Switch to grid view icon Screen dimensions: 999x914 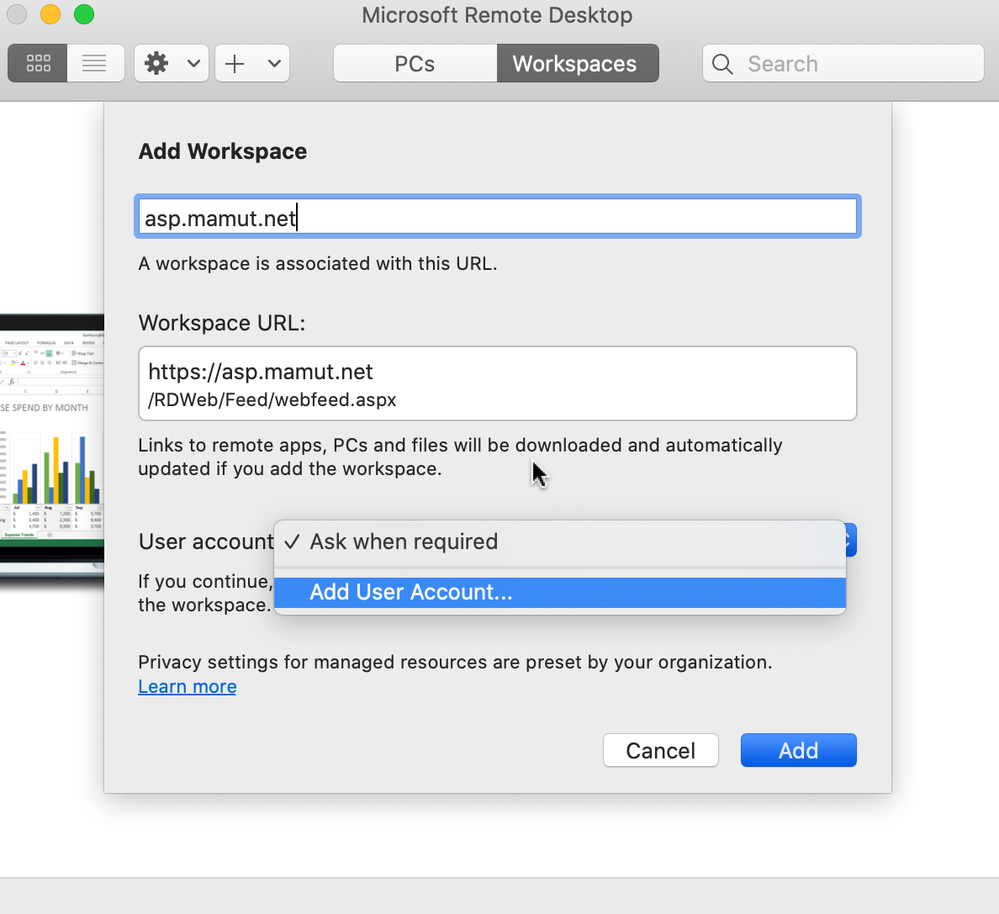38,63
